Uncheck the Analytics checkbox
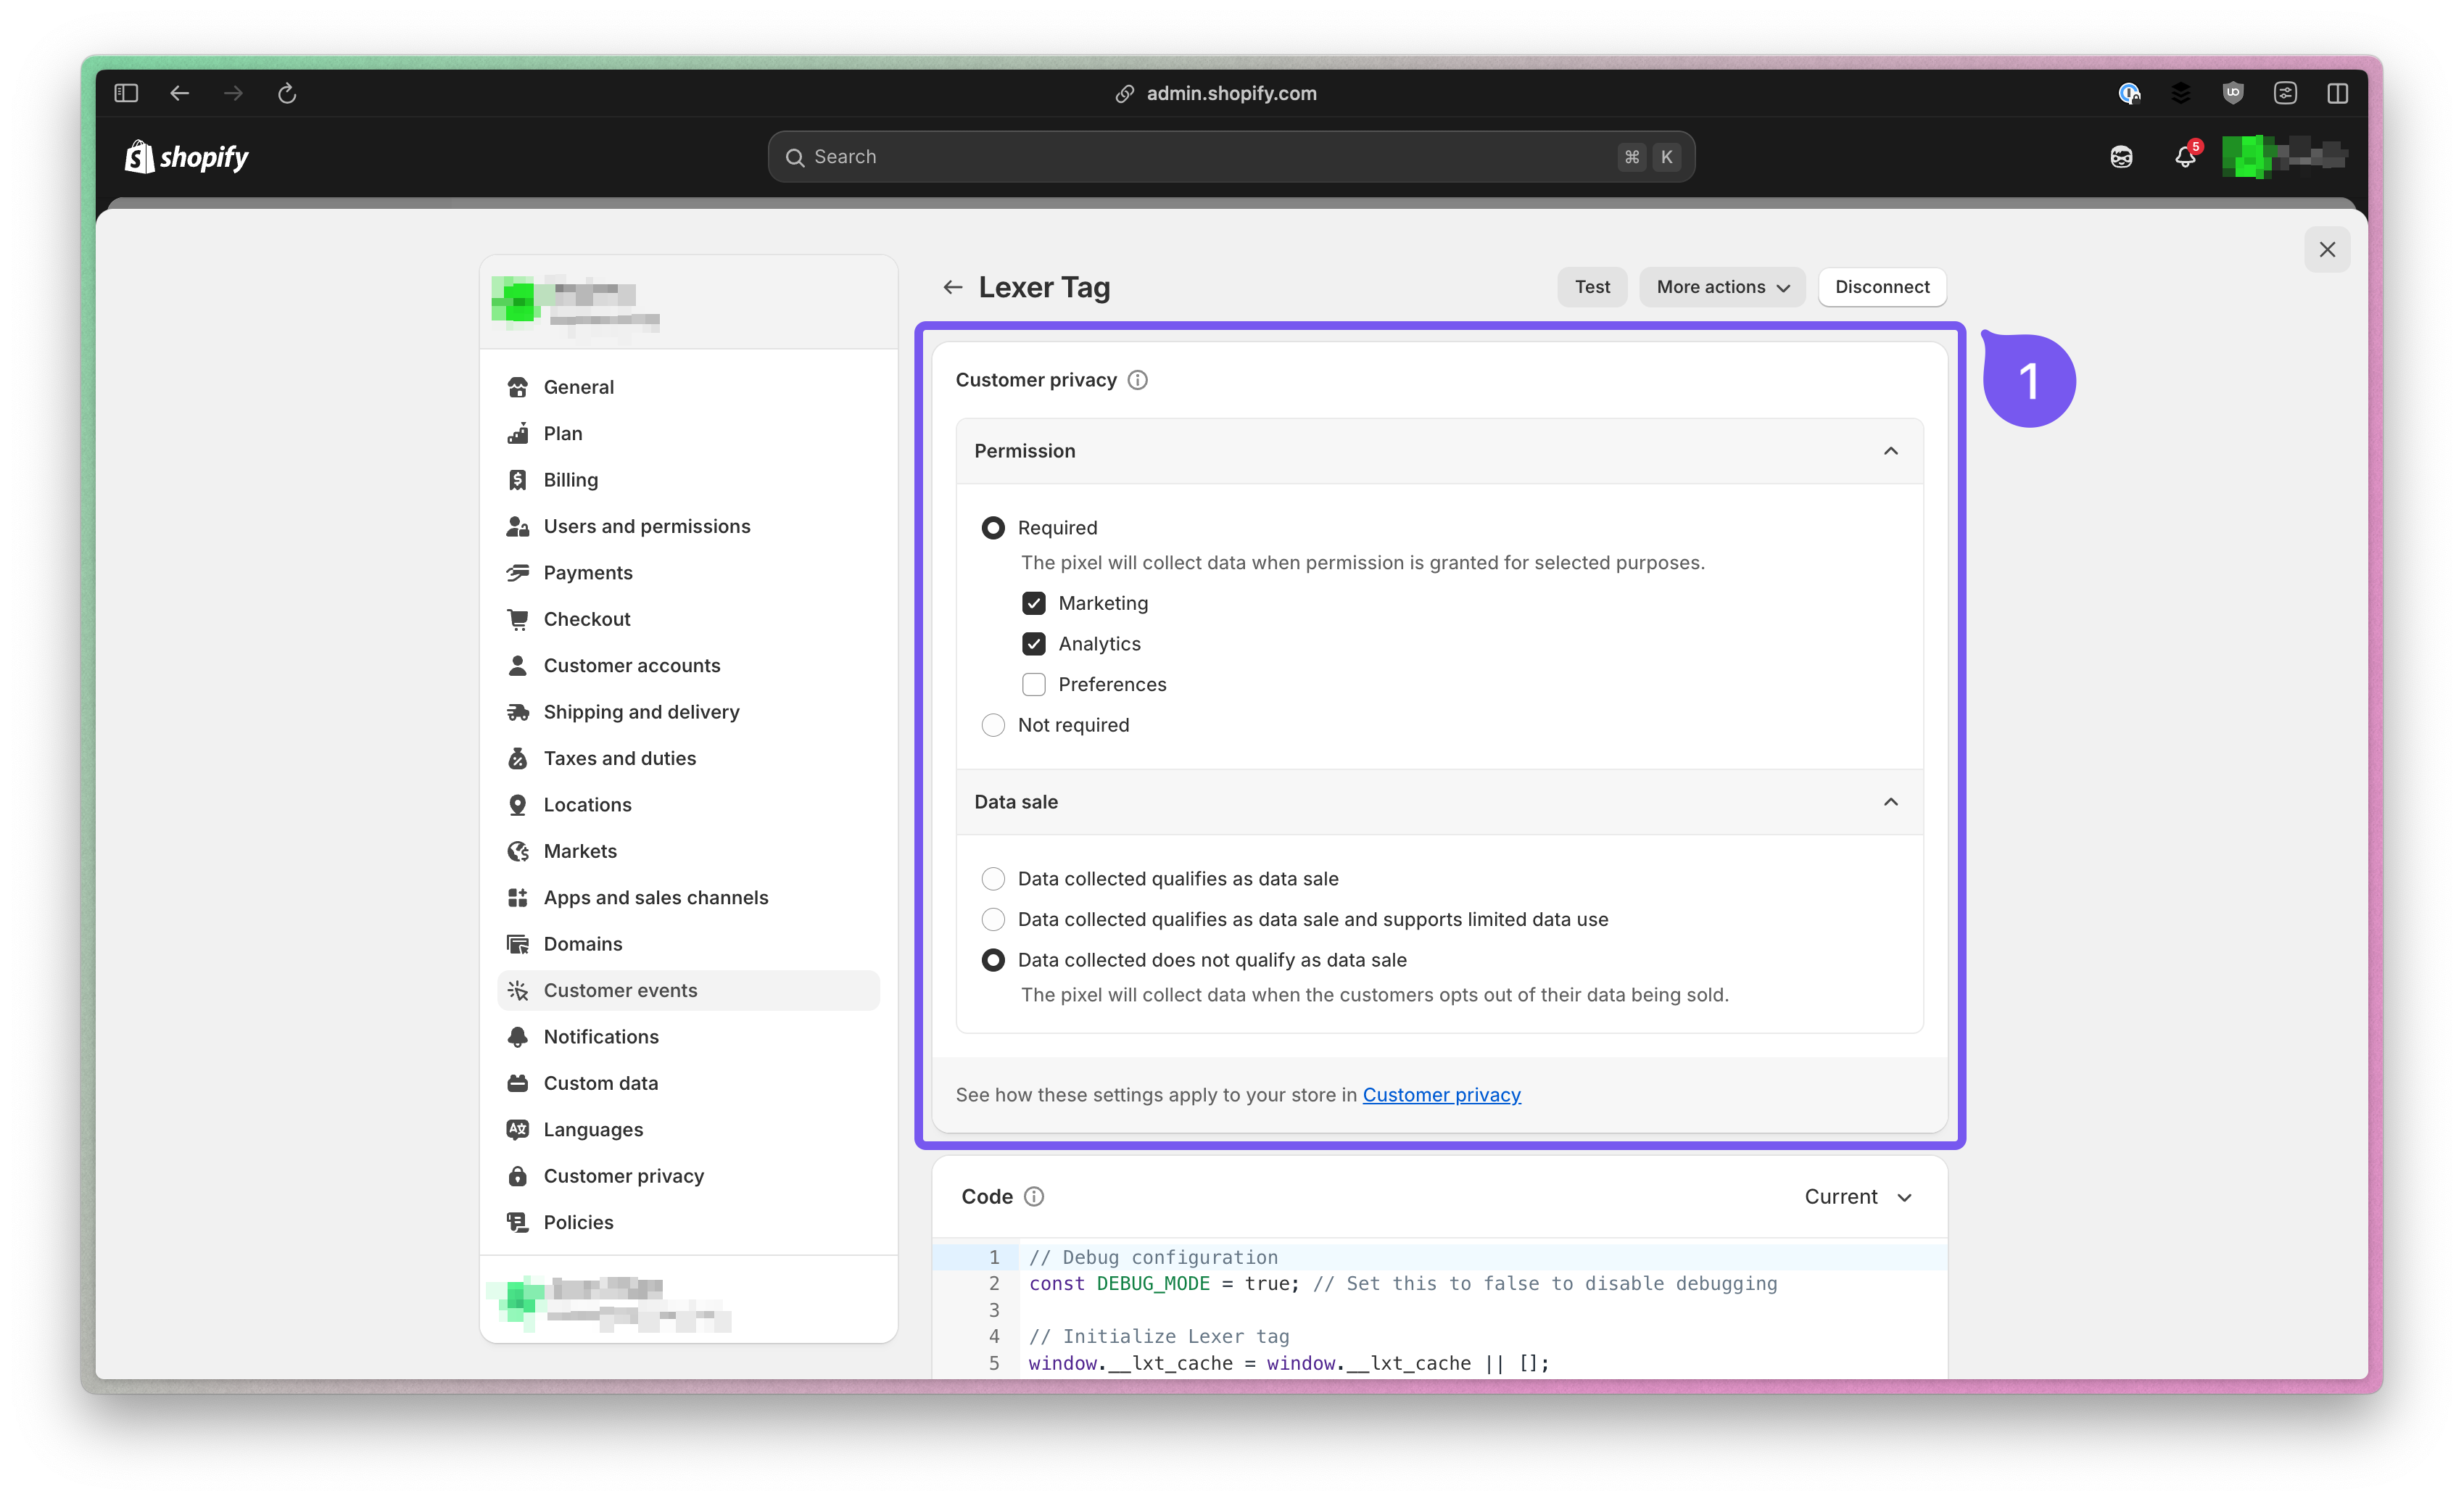The height and width of the screenshot is (1501, 2464). pyautogui.click(x=1034, y=644)
